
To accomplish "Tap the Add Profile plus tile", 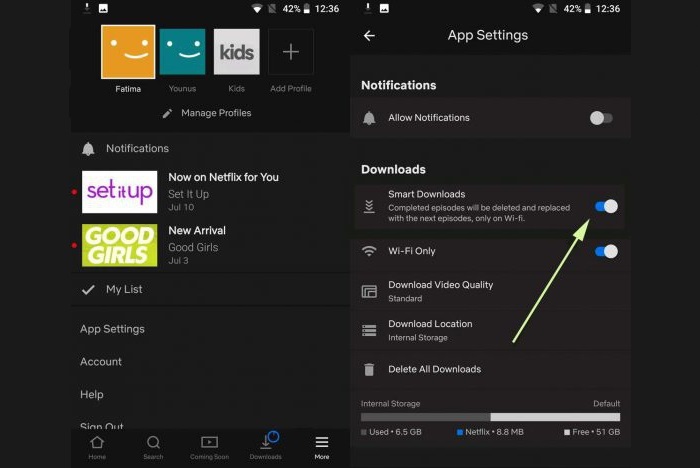I will tap(291, 52).
